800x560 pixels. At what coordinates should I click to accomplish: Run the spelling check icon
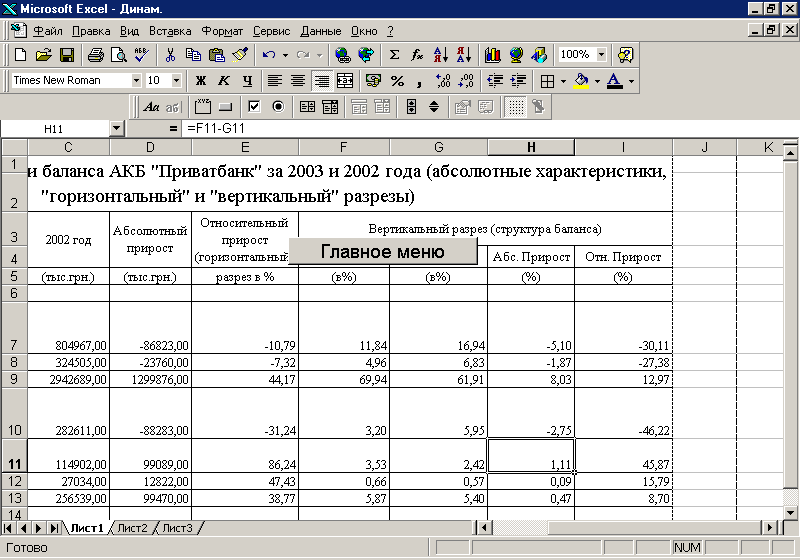click(141, 55)
